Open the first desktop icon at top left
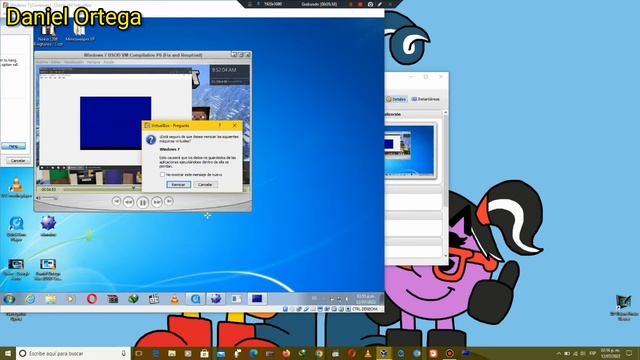The height and width of the screenshot is (360, 640). (48, 35)
